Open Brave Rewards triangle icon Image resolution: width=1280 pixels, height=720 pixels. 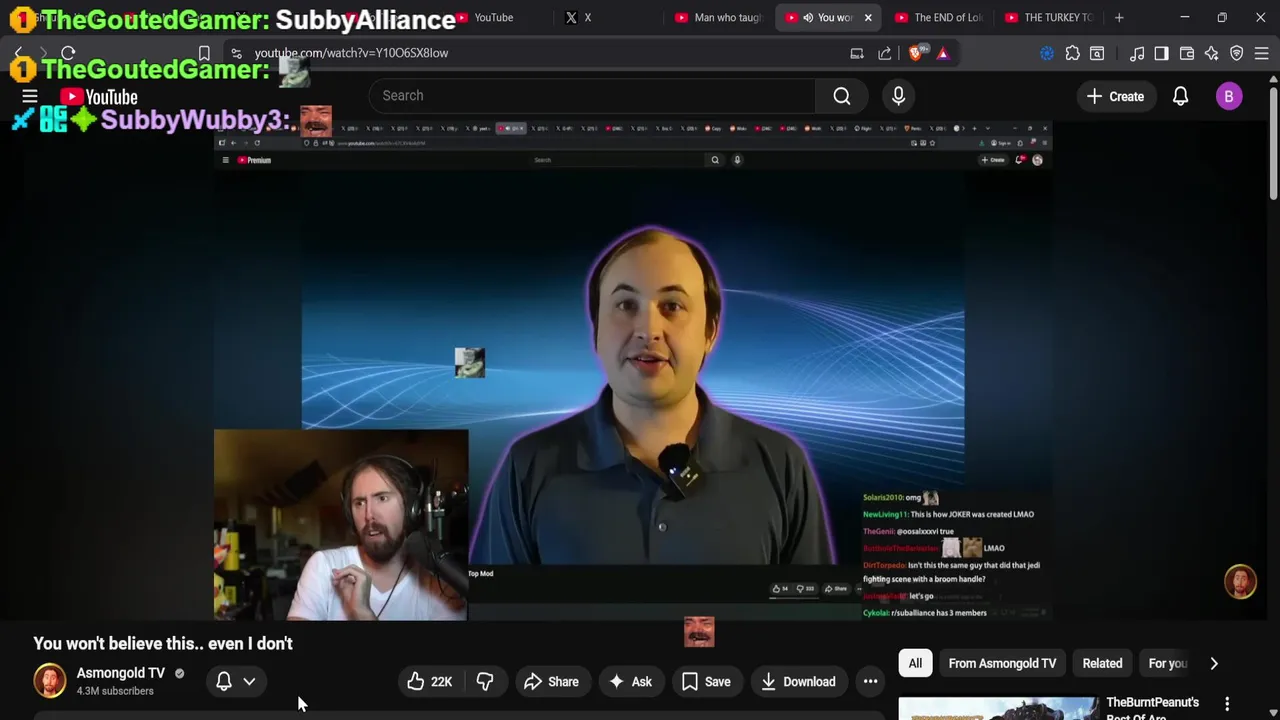(x=943, y=53)
